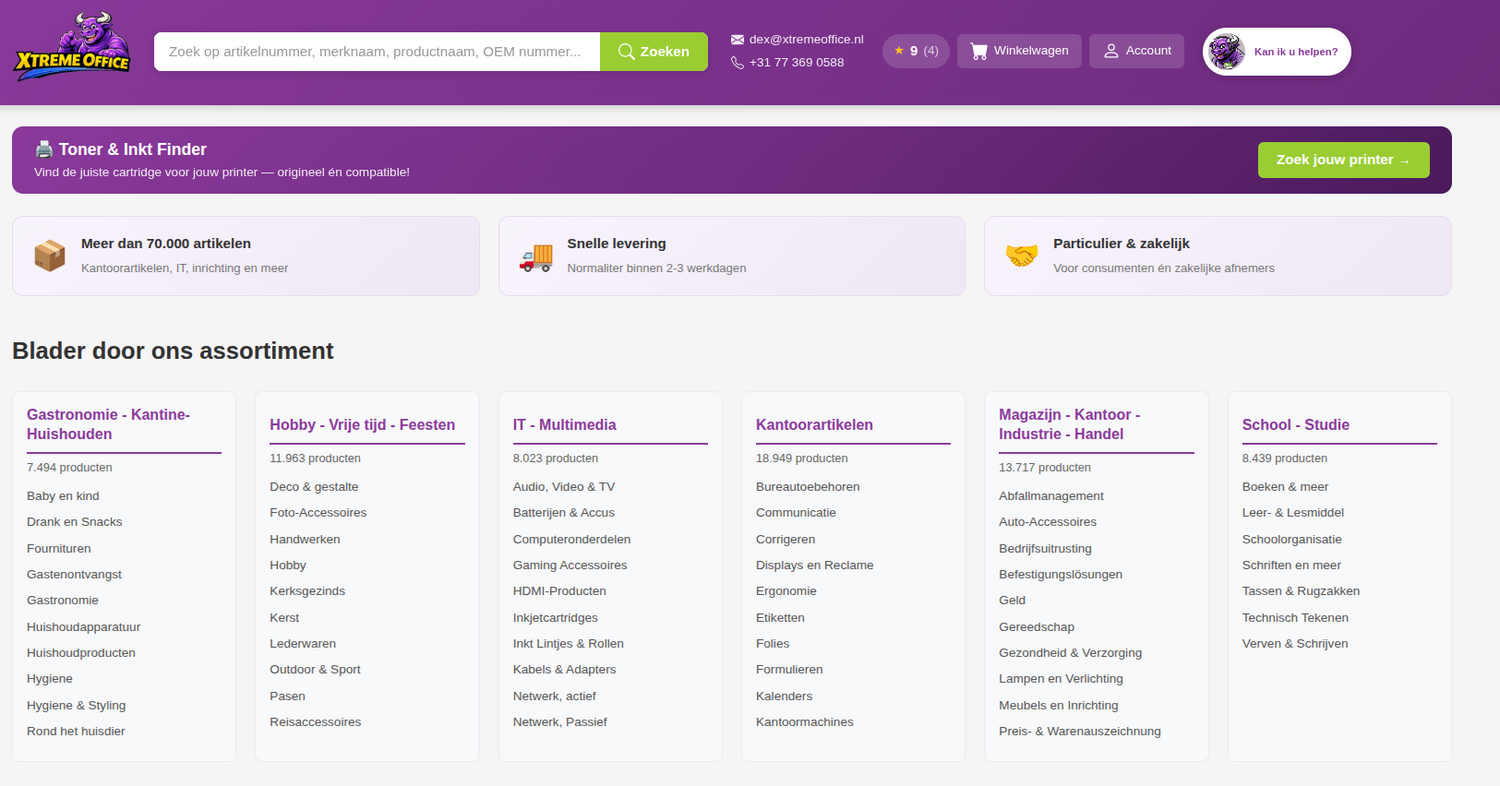Open the IT - Multimedia category heading
The height and width of the screenshot is (786, 1500).
coord(564,425)
